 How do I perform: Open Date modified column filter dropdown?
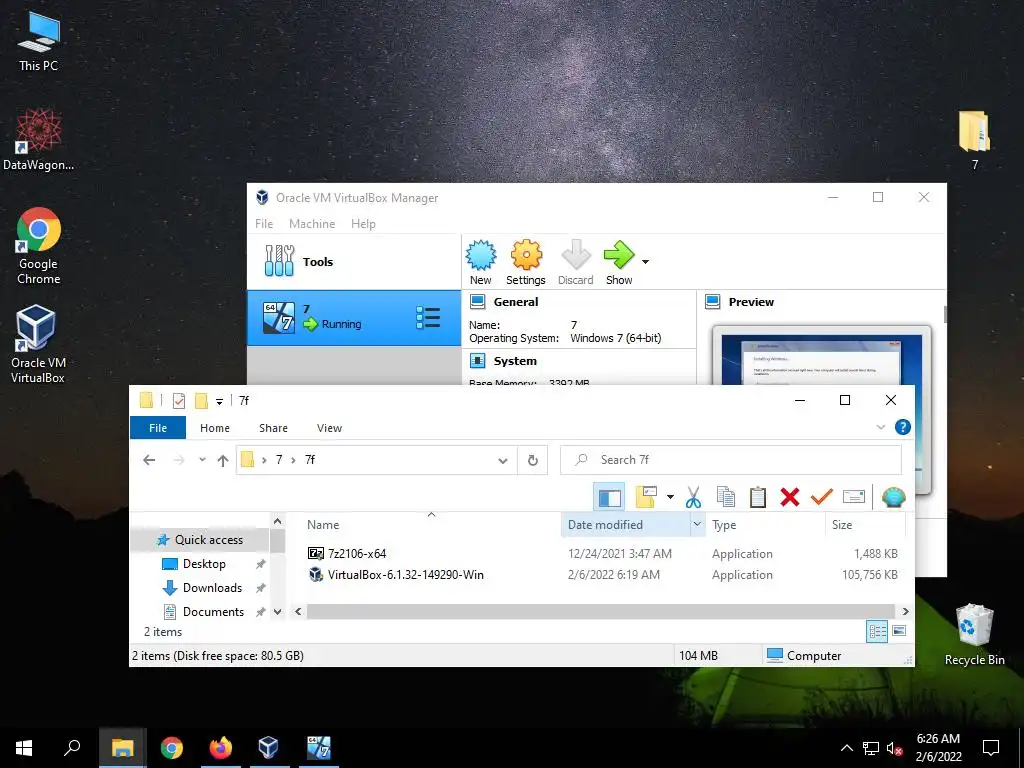pos(697,524)
